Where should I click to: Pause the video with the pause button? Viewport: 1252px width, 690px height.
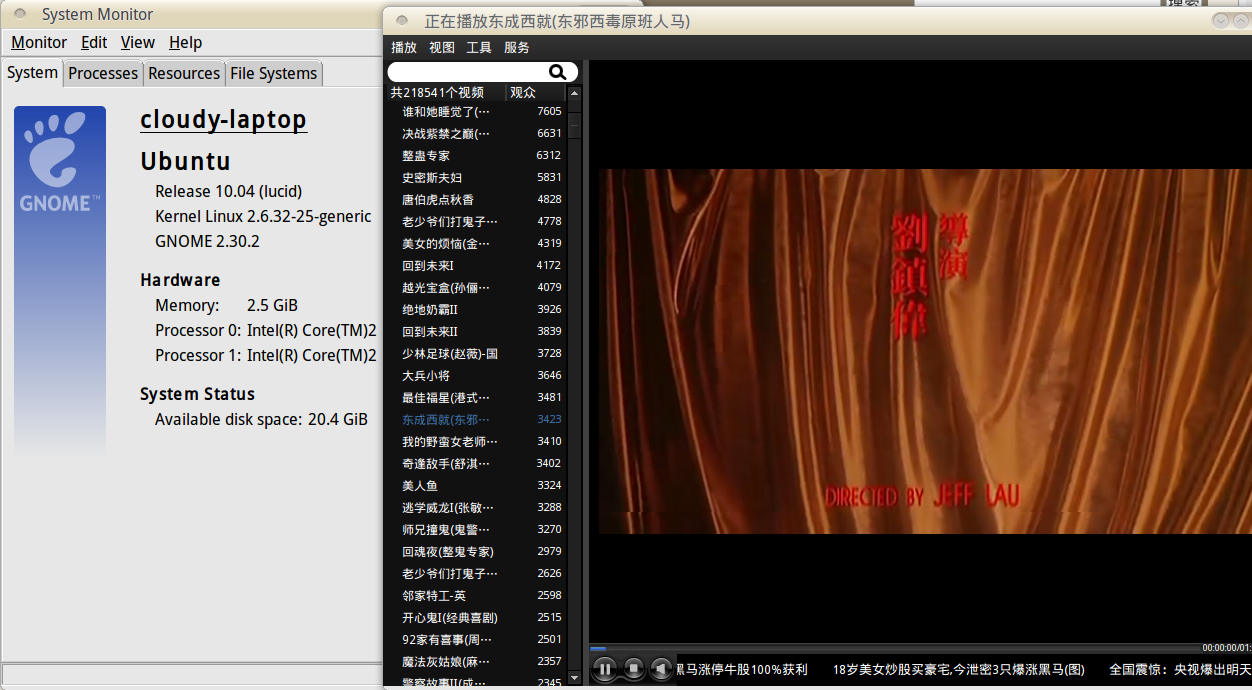click(604, 668)
